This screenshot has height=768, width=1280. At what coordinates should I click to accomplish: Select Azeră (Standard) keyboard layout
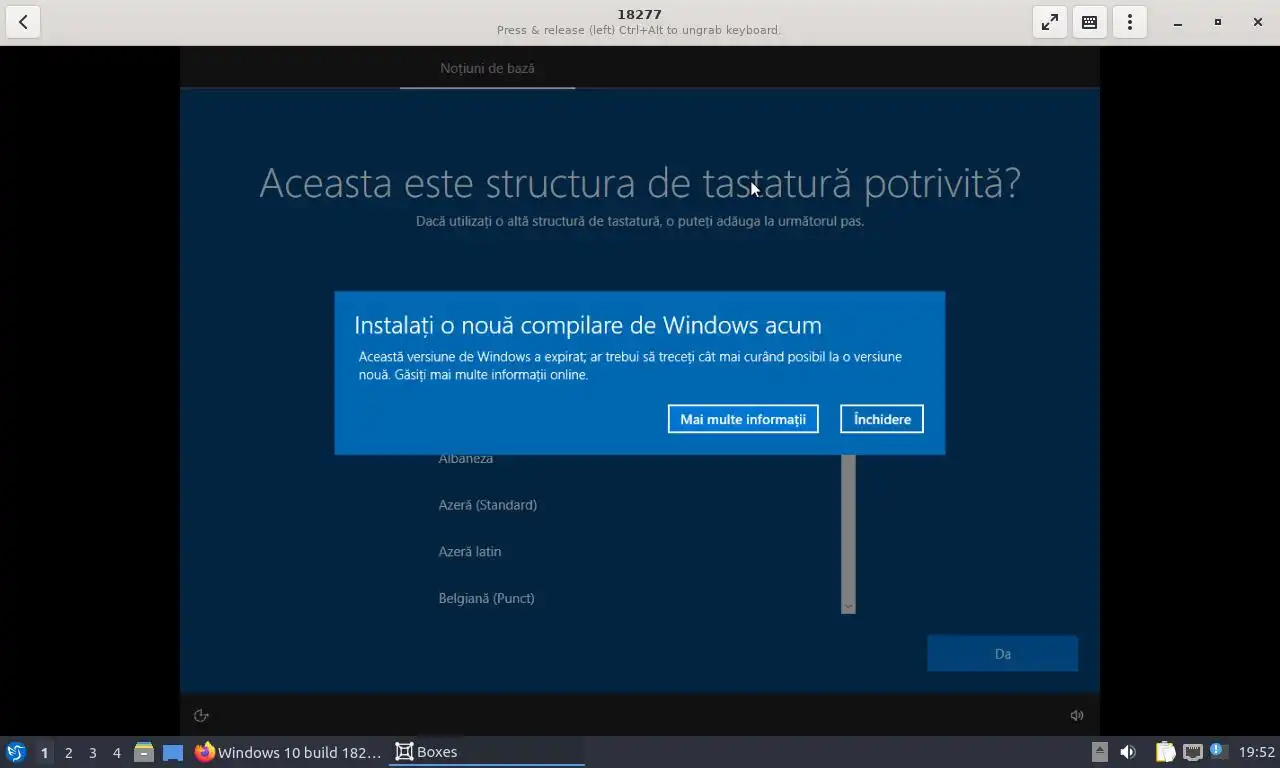click(487, 505)
